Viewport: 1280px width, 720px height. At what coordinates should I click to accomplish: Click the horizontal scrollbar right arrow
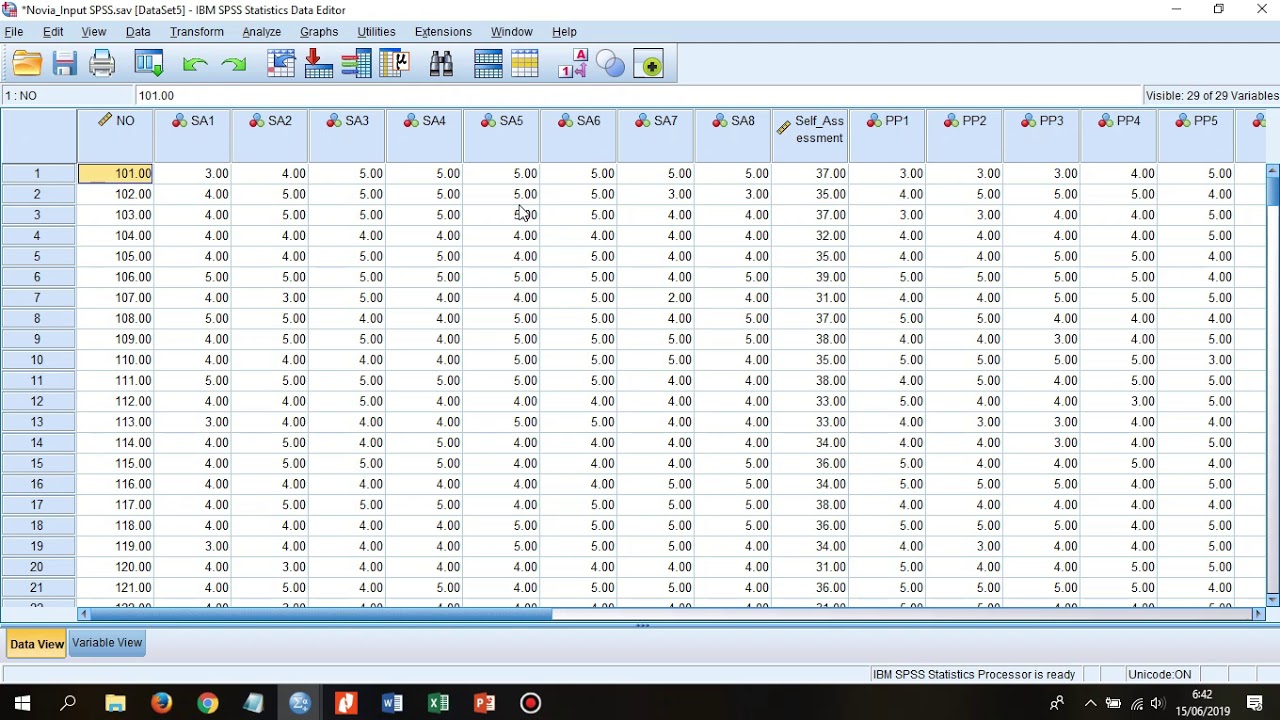[1259, 614]
